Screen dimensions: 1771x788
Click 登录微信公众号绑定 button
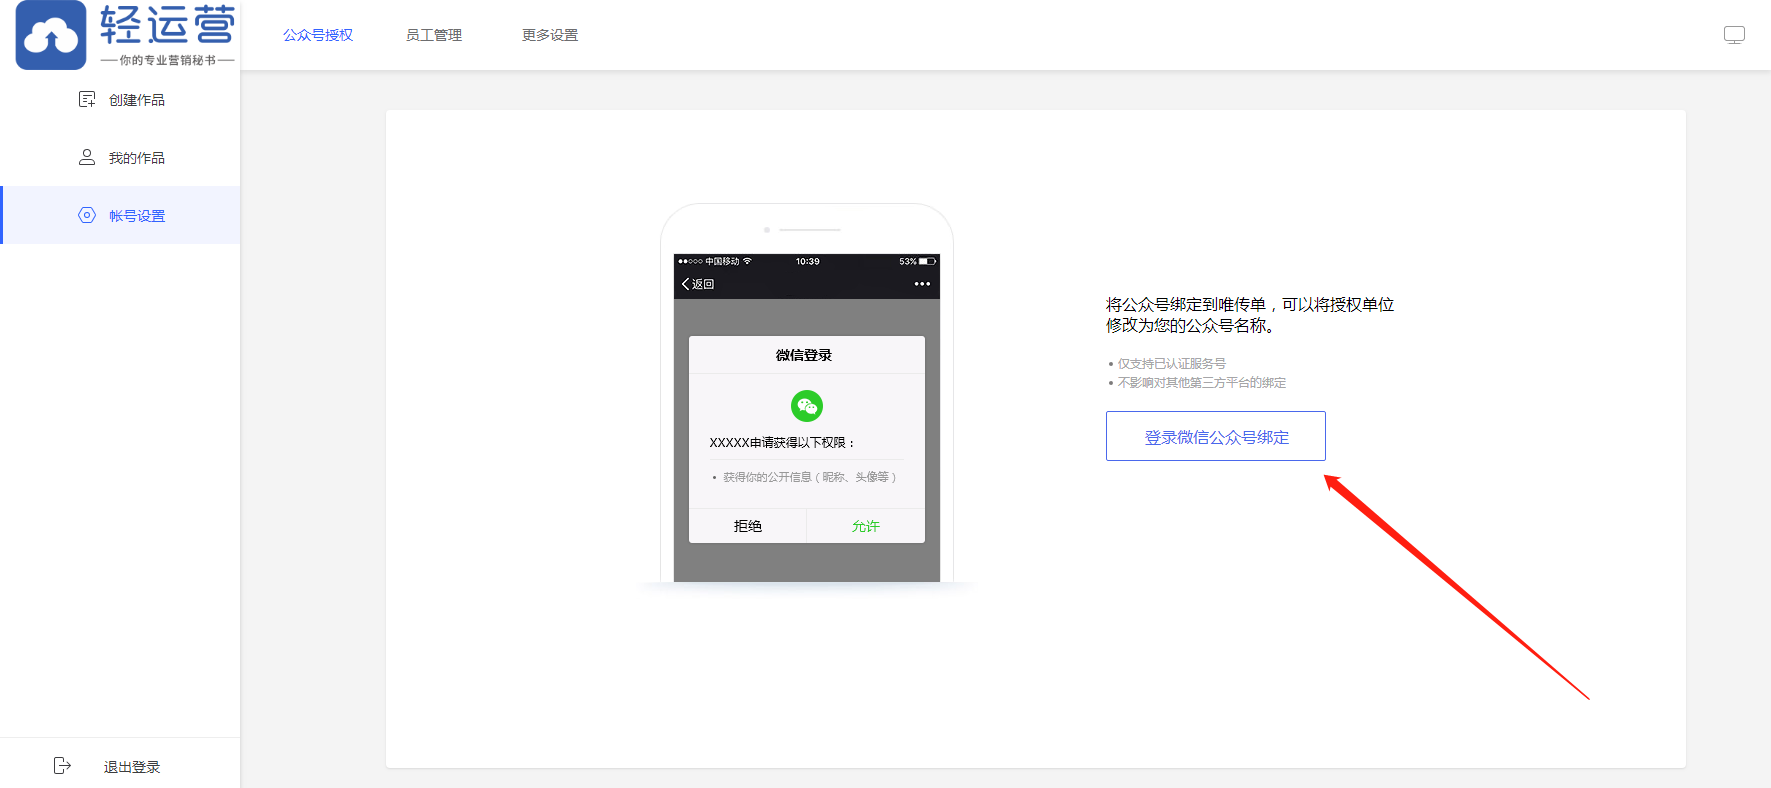1216,436
